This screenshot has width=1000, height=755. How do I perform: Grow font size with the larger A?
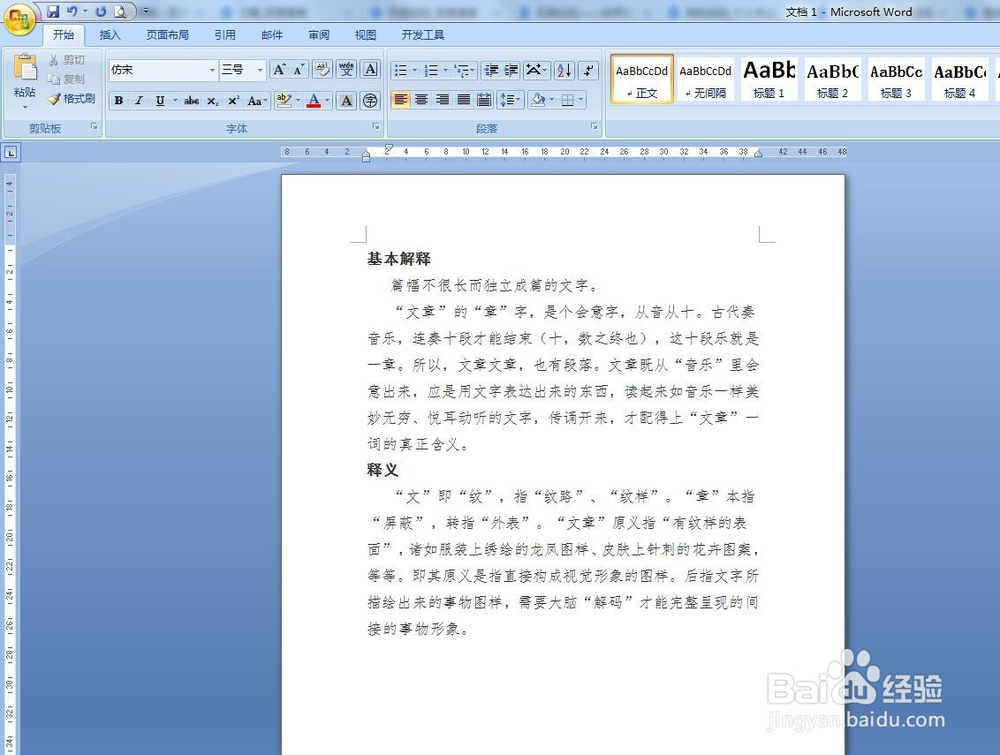click(279, 70)
